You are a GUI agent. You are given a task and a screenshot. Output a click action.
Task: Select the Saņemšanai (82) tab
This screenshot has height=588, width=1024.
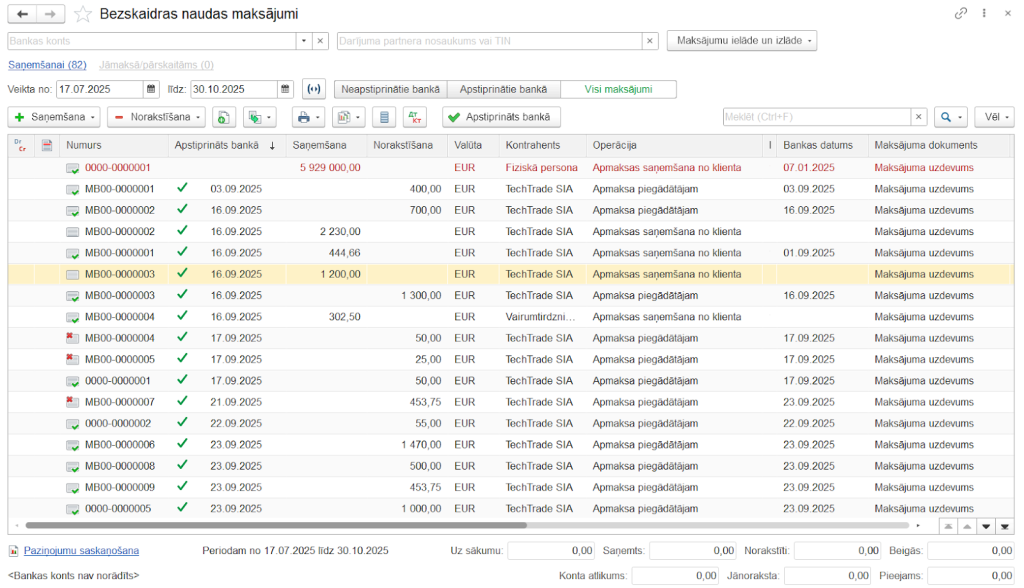point(47,65)
